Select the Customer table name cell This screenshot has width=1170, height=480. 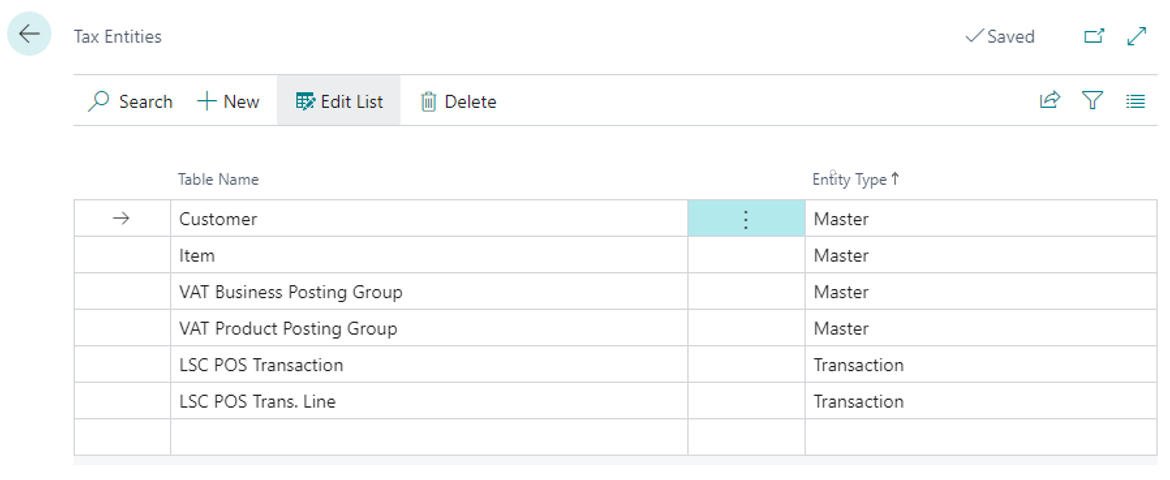pos(218,219)
